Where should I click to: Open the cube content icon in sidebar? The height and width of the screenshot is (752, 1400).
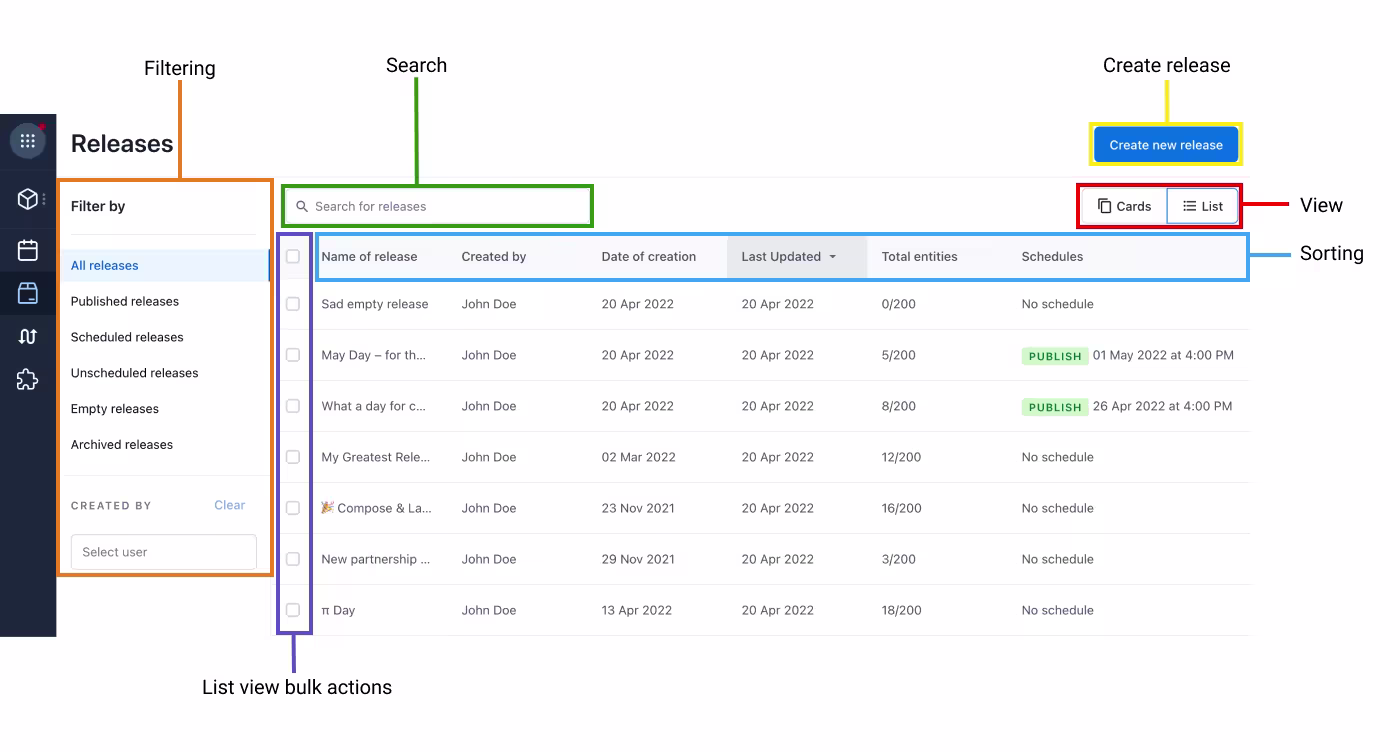28,199
